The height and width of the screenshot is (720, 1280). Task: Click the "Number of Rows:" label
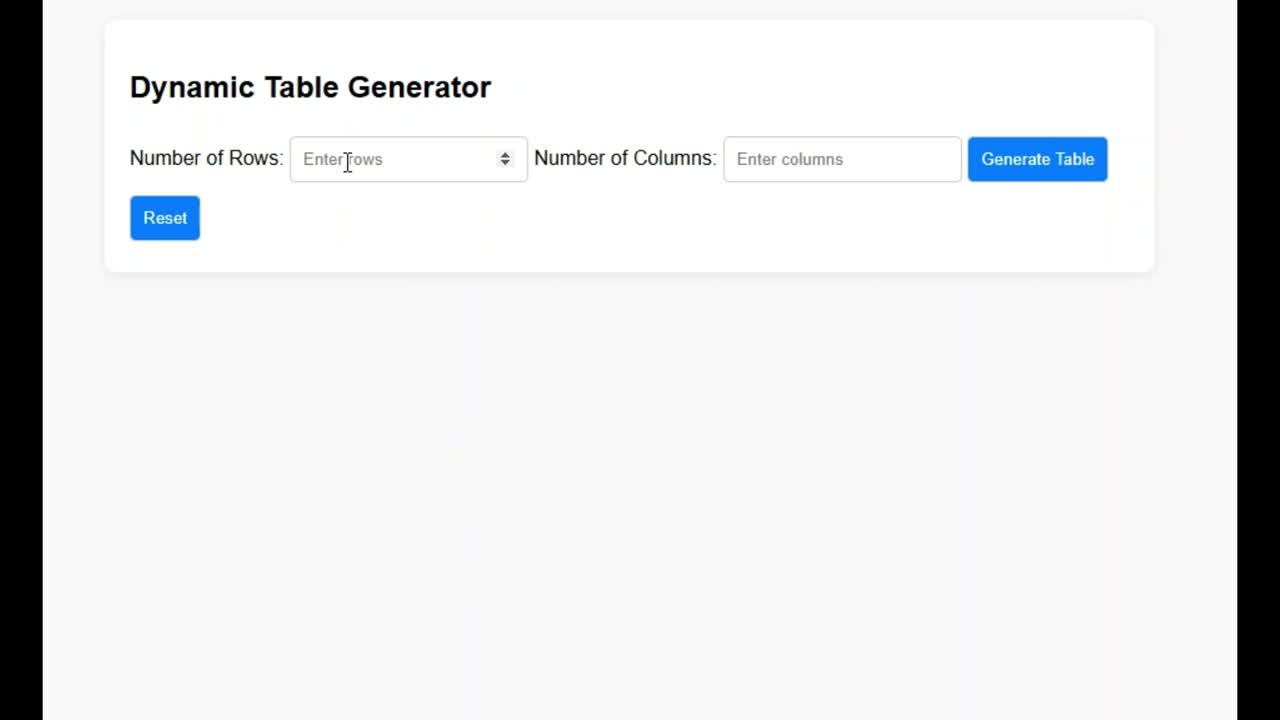pyautogui.click(x=207, y=158)
